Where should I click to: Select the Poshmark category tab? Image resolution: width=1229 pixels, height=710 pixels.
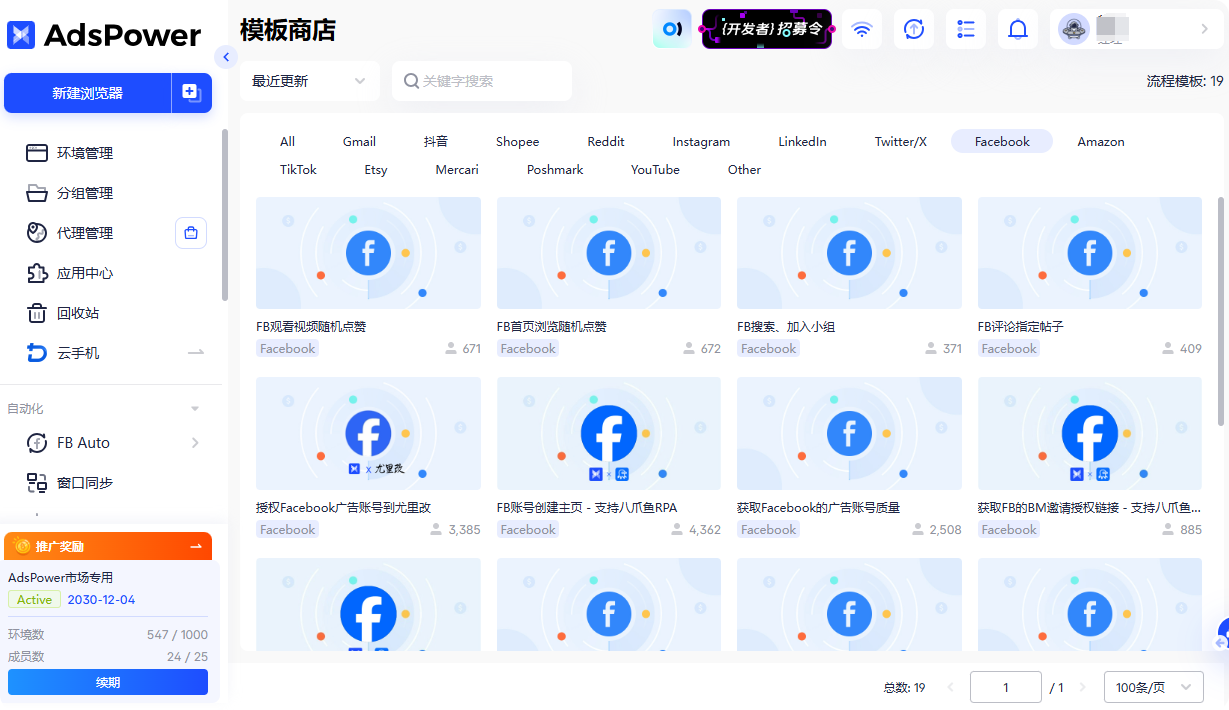tap(555, 169)
